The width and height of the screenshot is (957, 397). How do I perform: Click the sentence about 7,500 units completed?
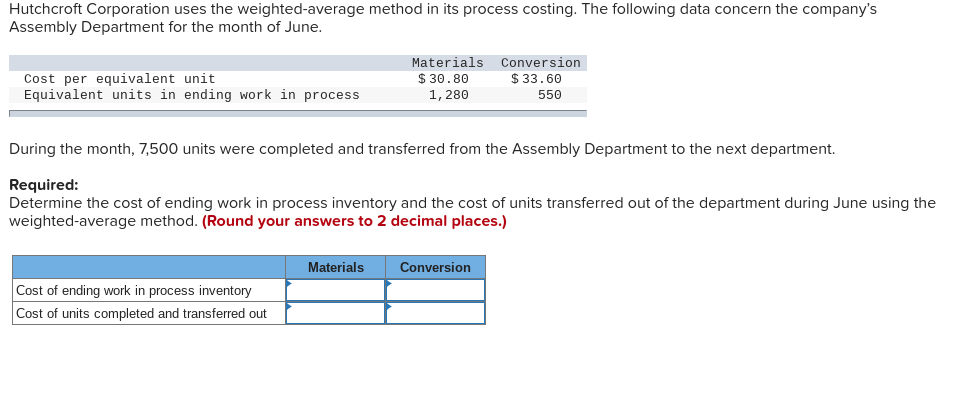click(422, 149)
